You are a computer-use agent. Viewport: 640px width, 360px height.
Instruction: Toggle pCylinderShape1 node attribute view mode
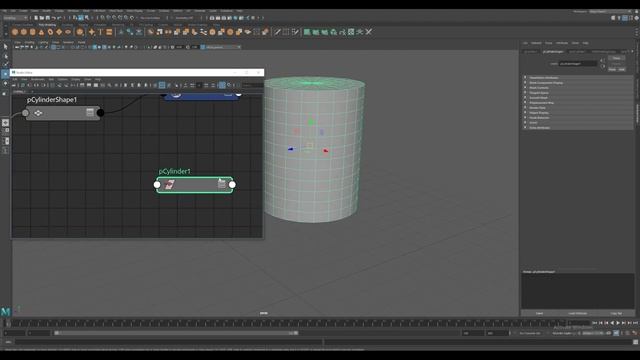(90, 113)
